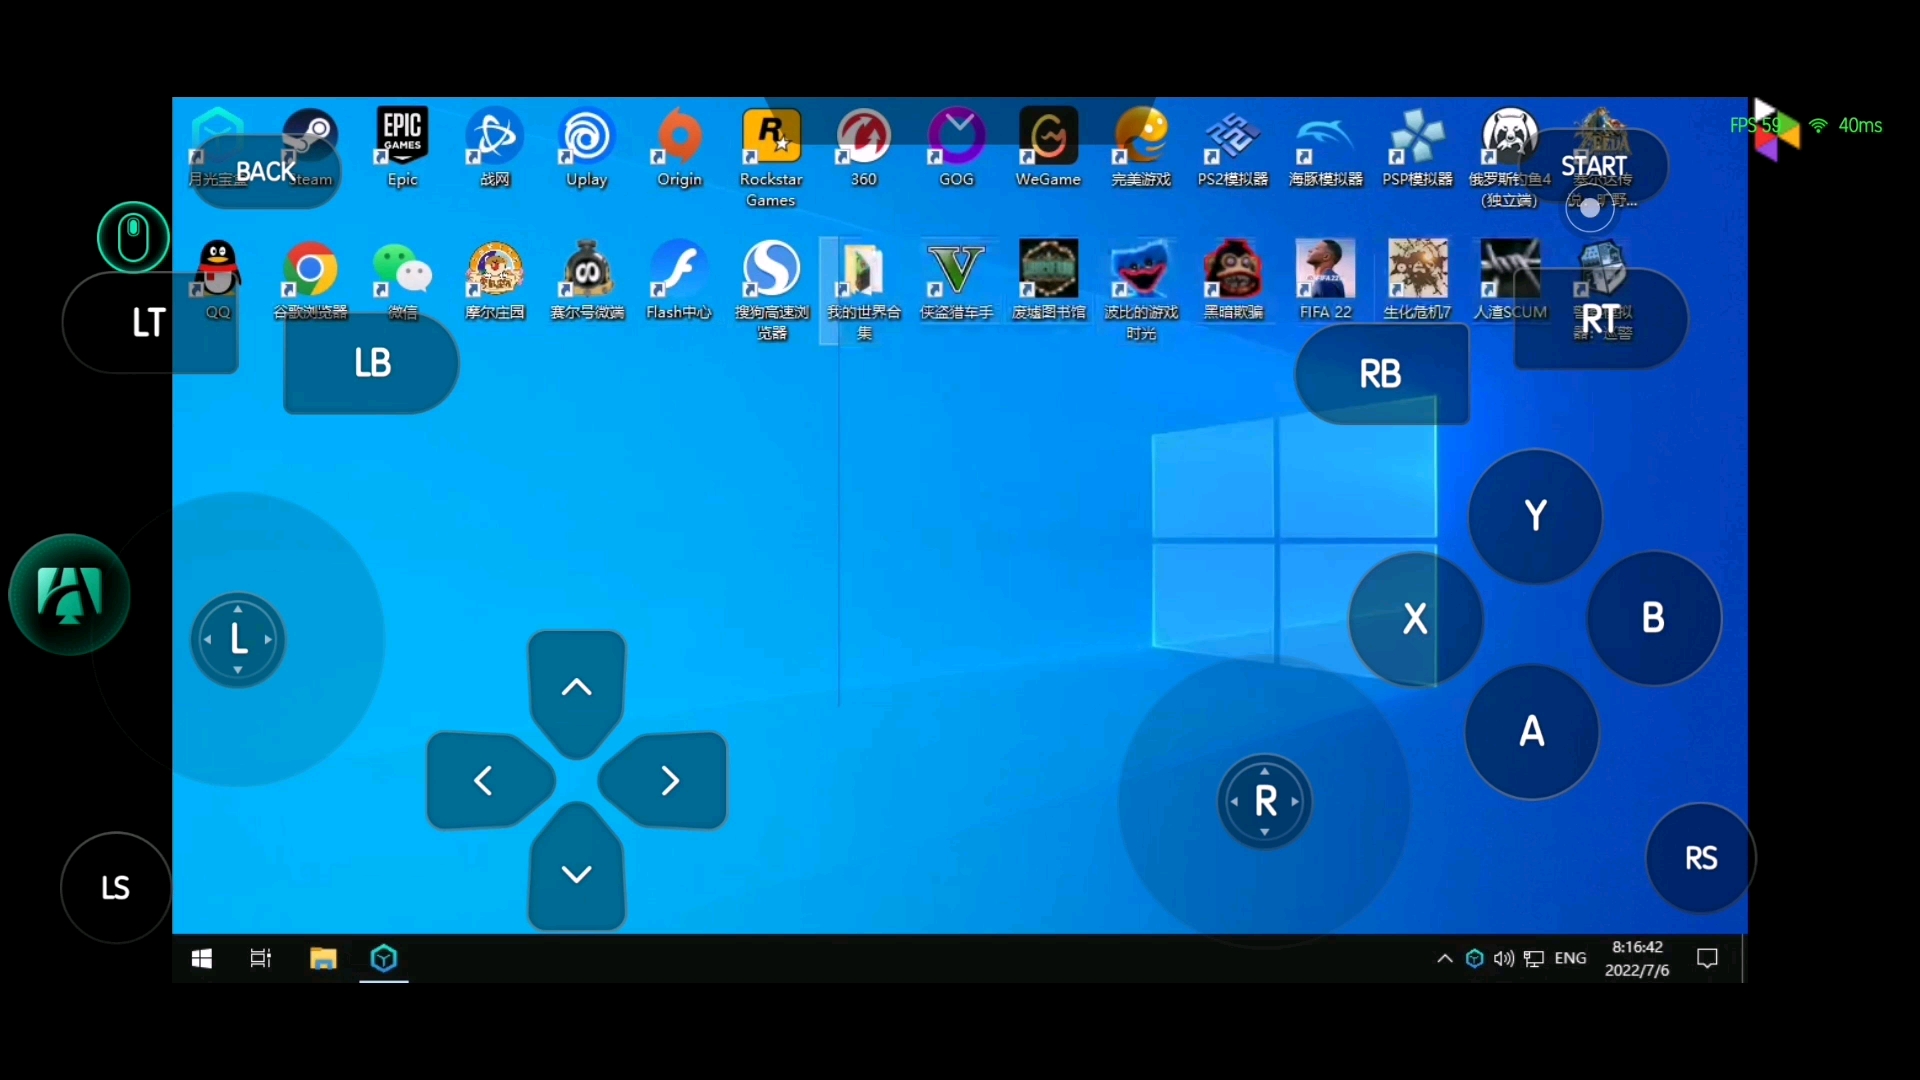Tap the mouse mode toggle icon

tap(133, 238)
